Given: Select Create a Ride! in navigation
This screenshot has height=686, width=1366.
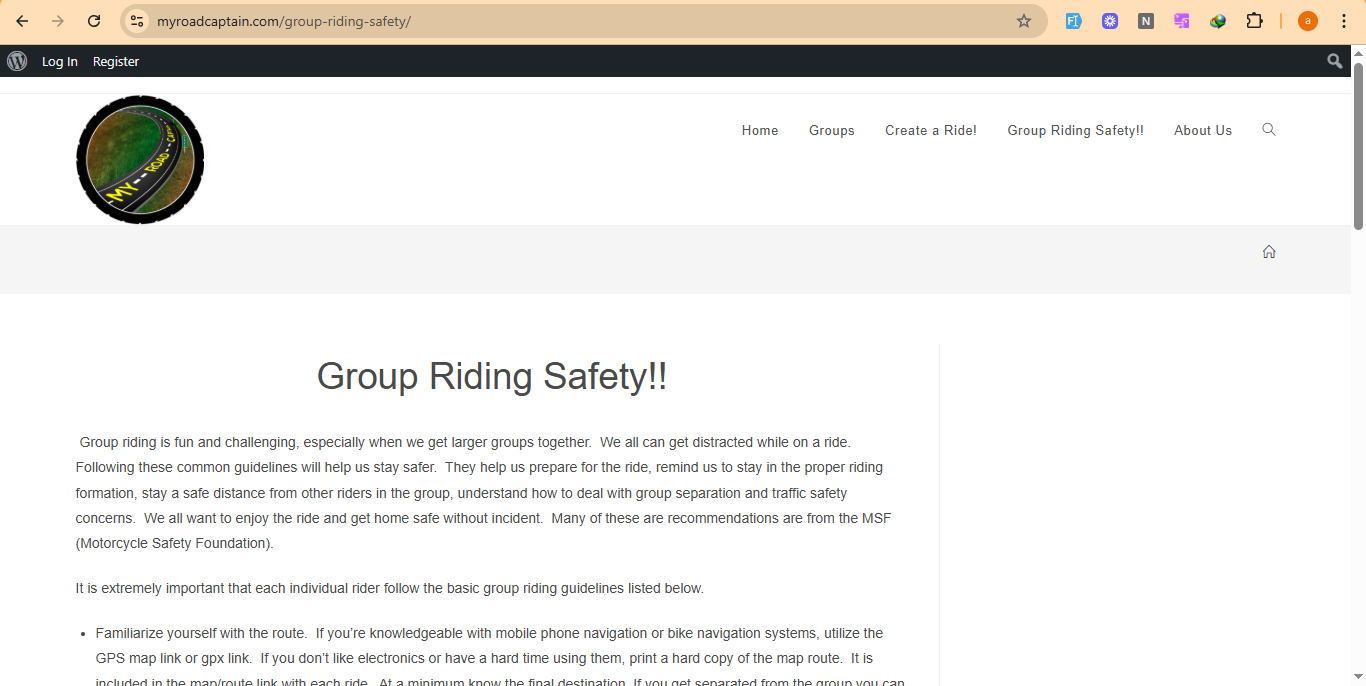Looking at the screenshot, I should [930, 131].
